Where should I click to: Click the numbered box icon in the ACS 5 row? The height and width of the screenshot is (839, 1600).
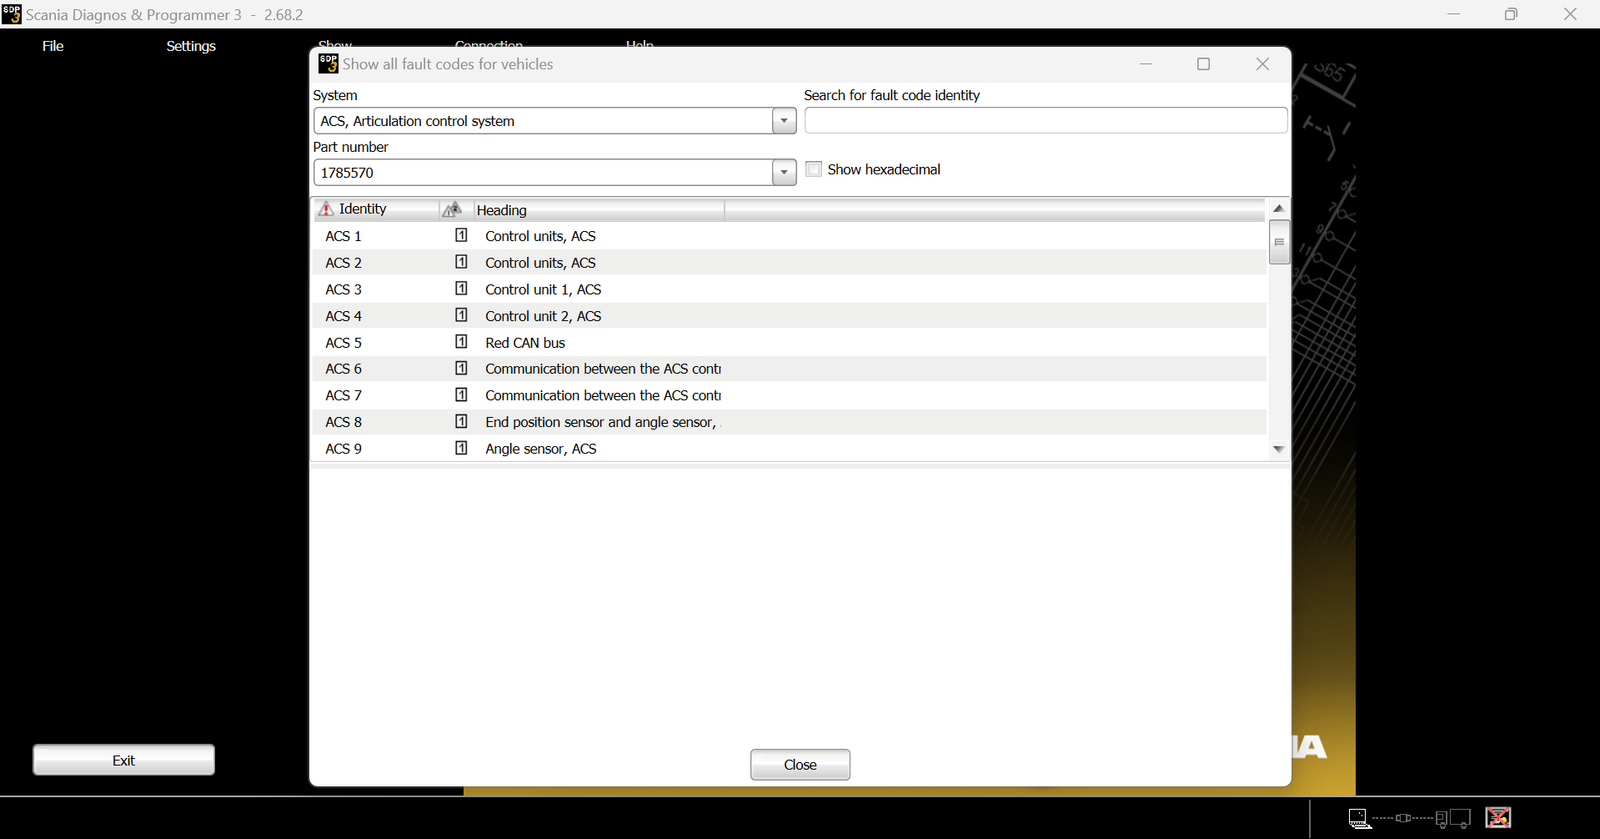pyautogui.click(x=461, y=342)
